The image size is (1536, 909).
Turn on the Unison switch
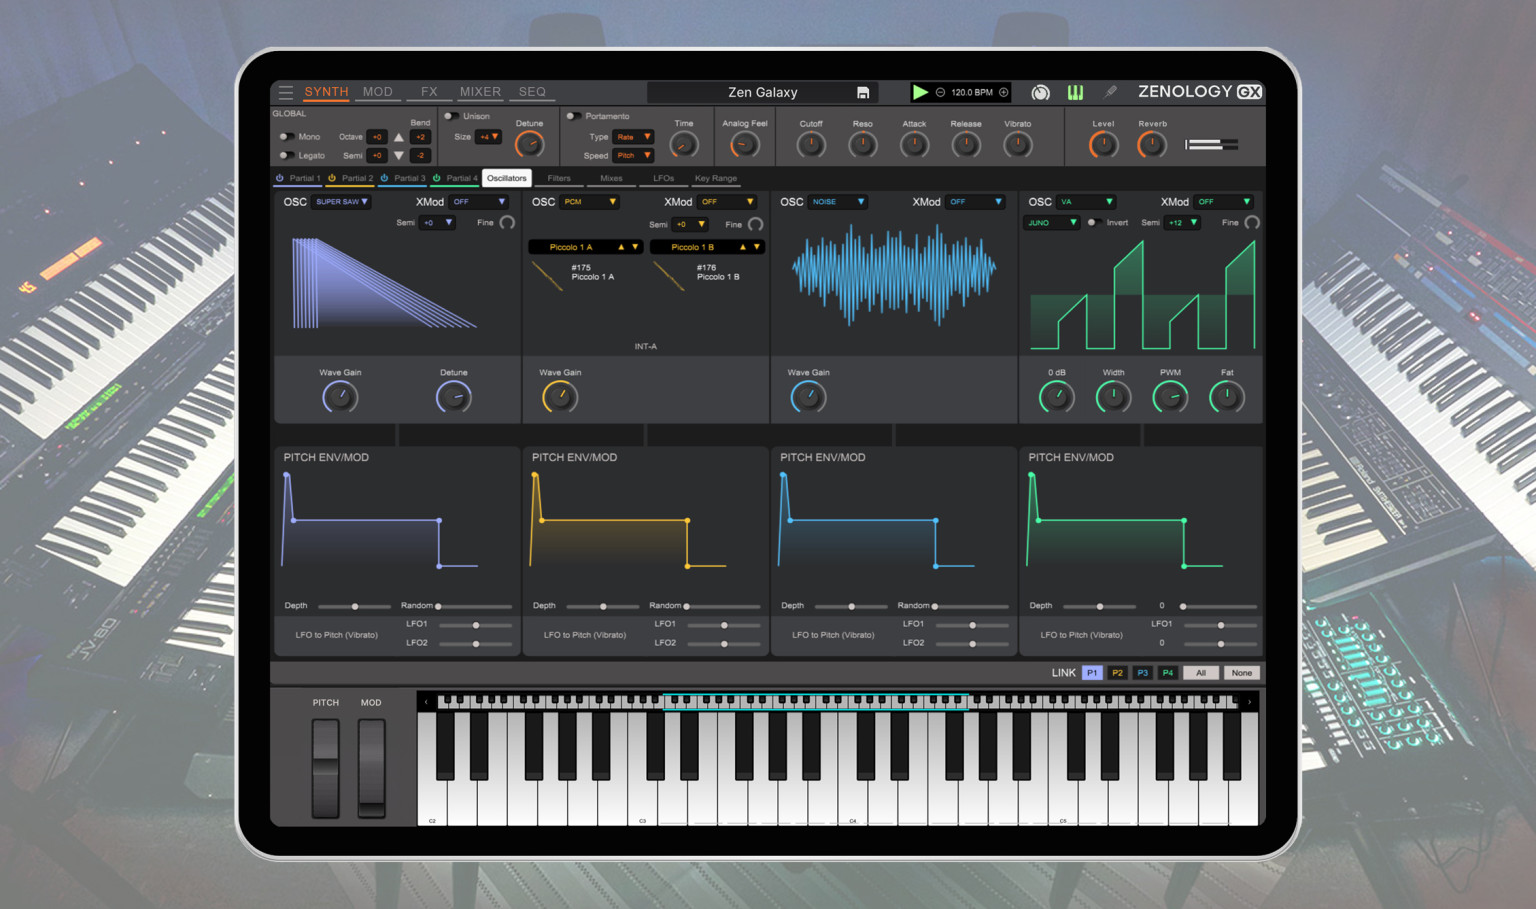click(x=451, y=116)
